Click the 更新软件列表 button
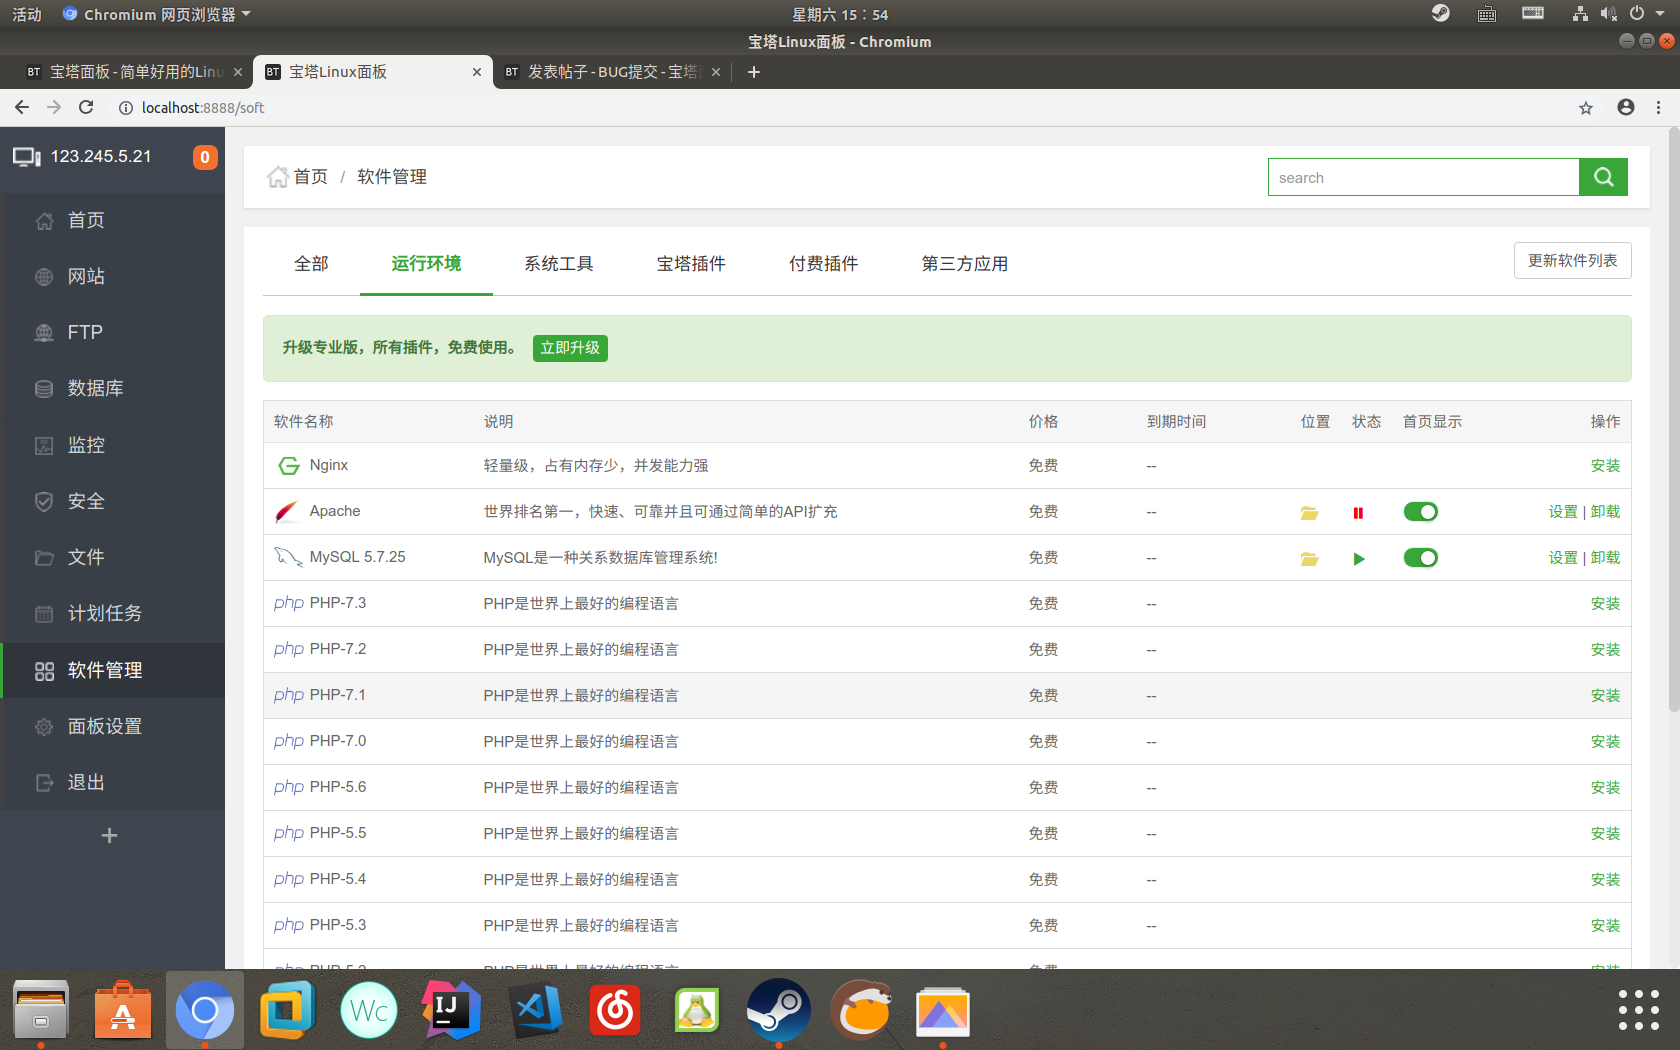 point(1572,260)
